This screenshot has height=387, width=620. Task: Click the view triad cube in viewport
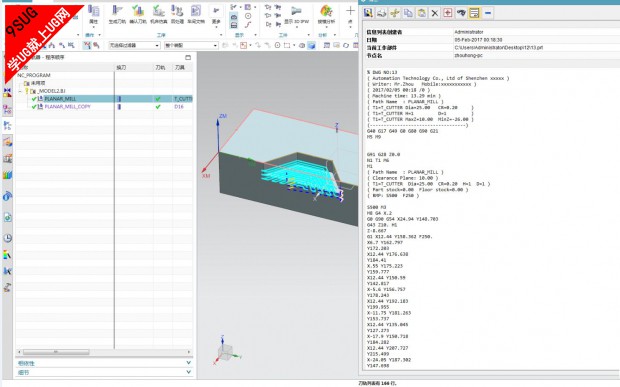click(x=225, y=352)
